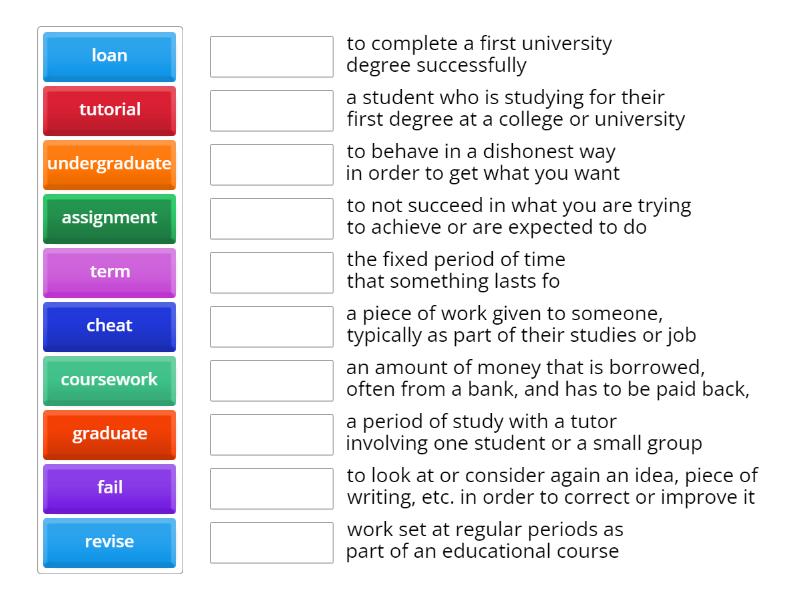Select the blank box beside 'to look at or consider again'
The height and width of the screenshot is (600, 800).
[x=272, y=489]
